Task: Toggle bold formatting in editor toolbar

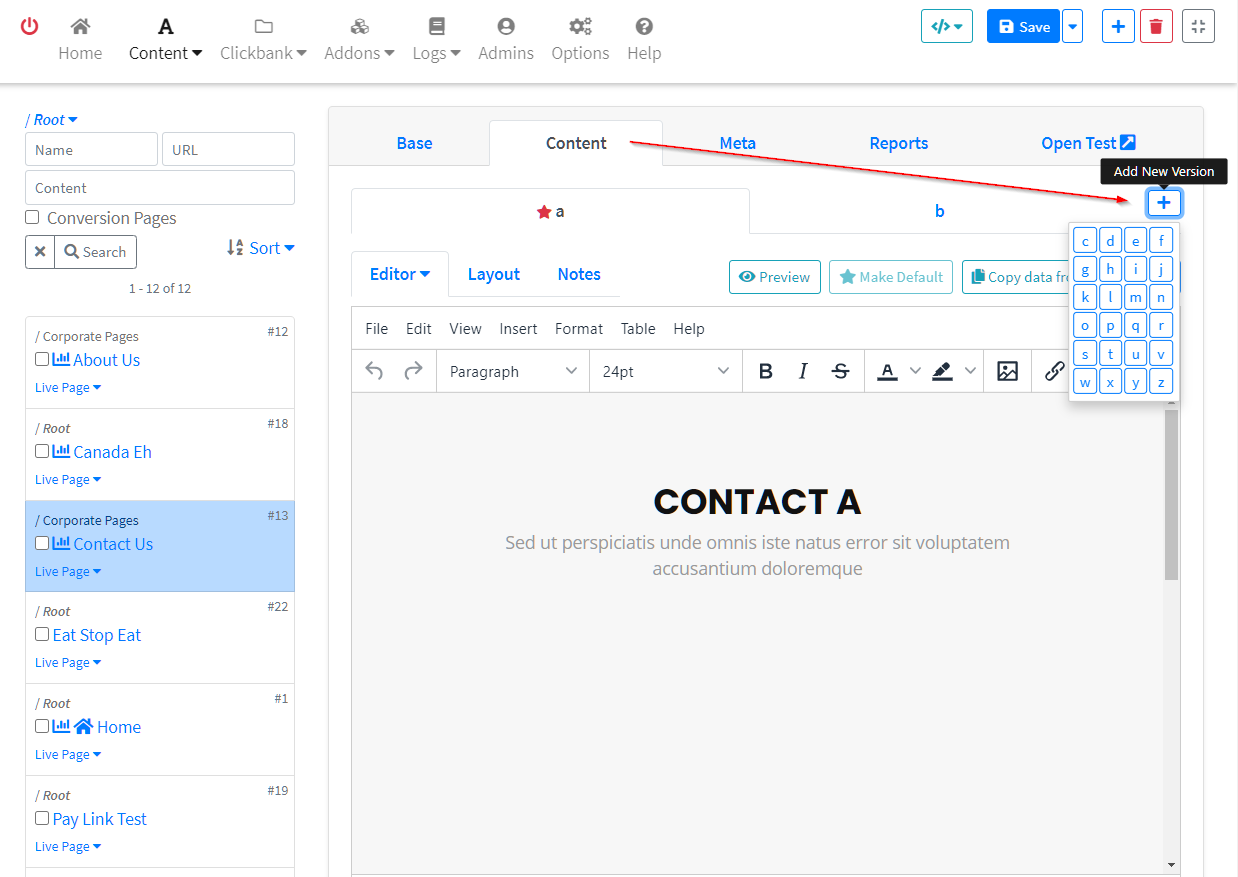Action: 766,371
